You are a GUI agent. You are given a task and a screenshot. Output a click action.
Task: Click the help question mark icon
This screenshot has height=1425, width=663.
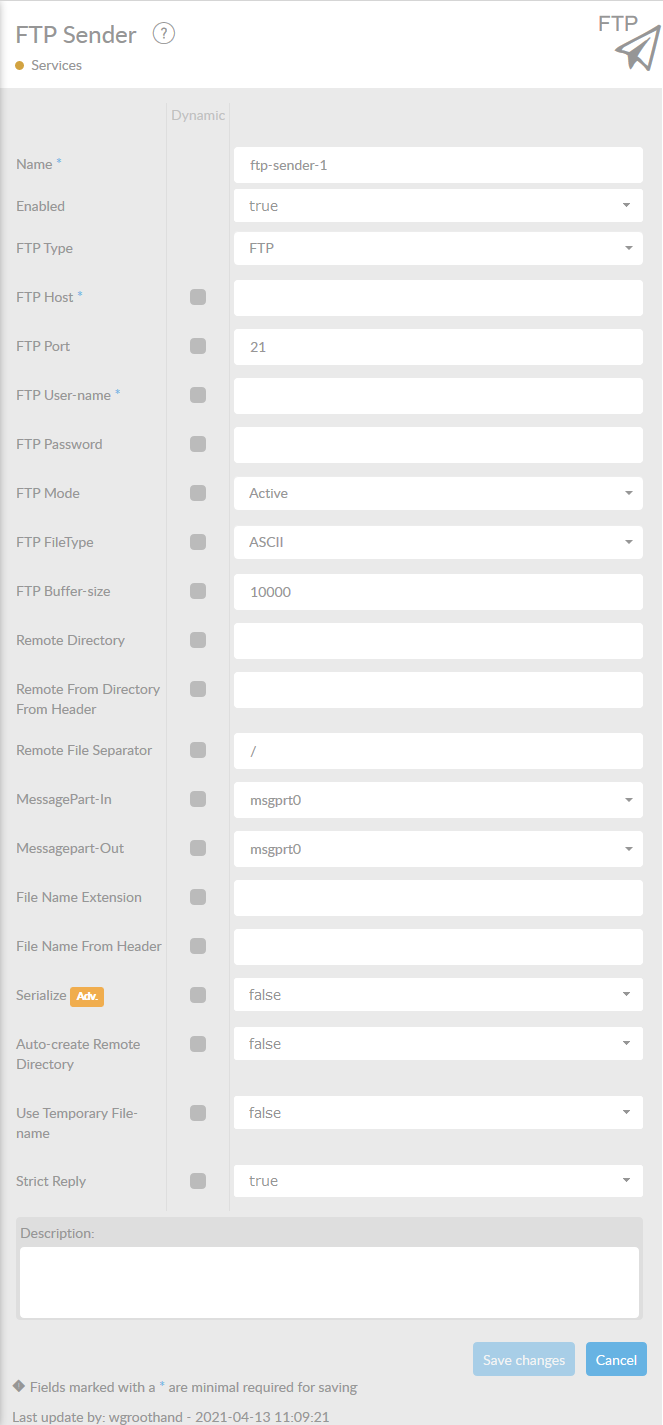tap(164, 33)
